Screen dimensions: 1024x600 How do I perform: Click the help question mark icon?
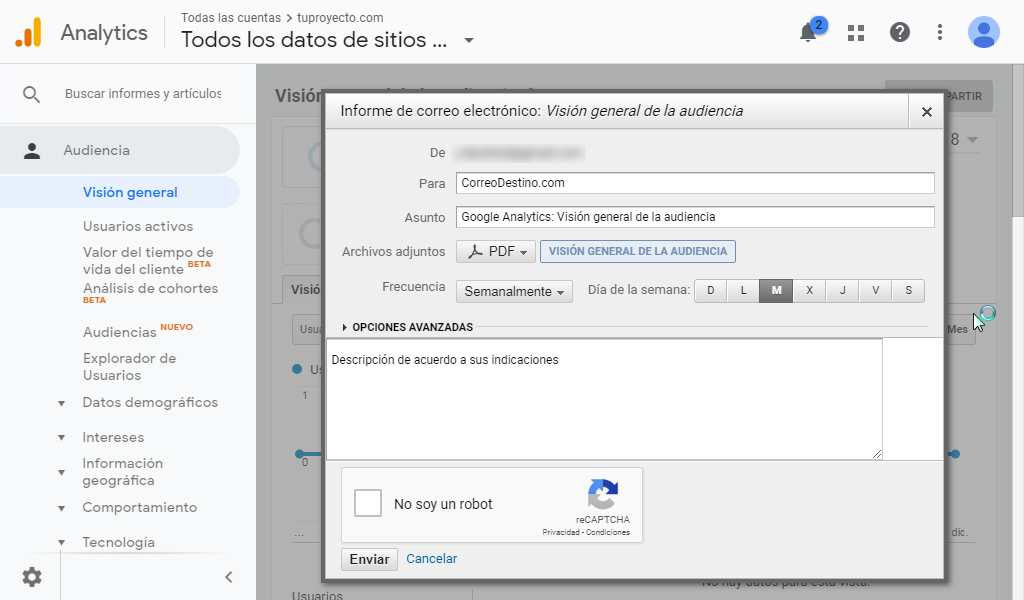click(899, 33)
